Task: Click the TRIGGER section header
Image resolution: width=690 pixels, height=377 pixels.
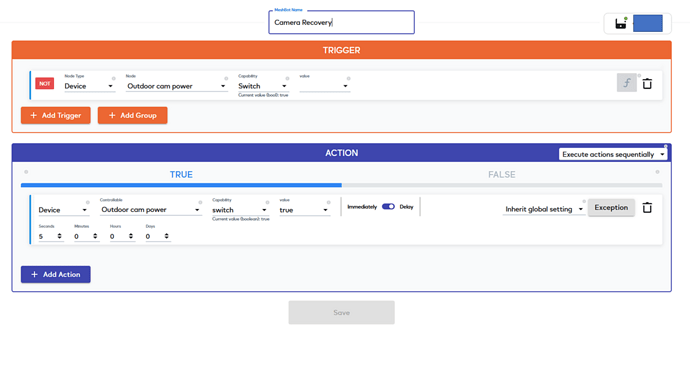Action: pos(341,50)
